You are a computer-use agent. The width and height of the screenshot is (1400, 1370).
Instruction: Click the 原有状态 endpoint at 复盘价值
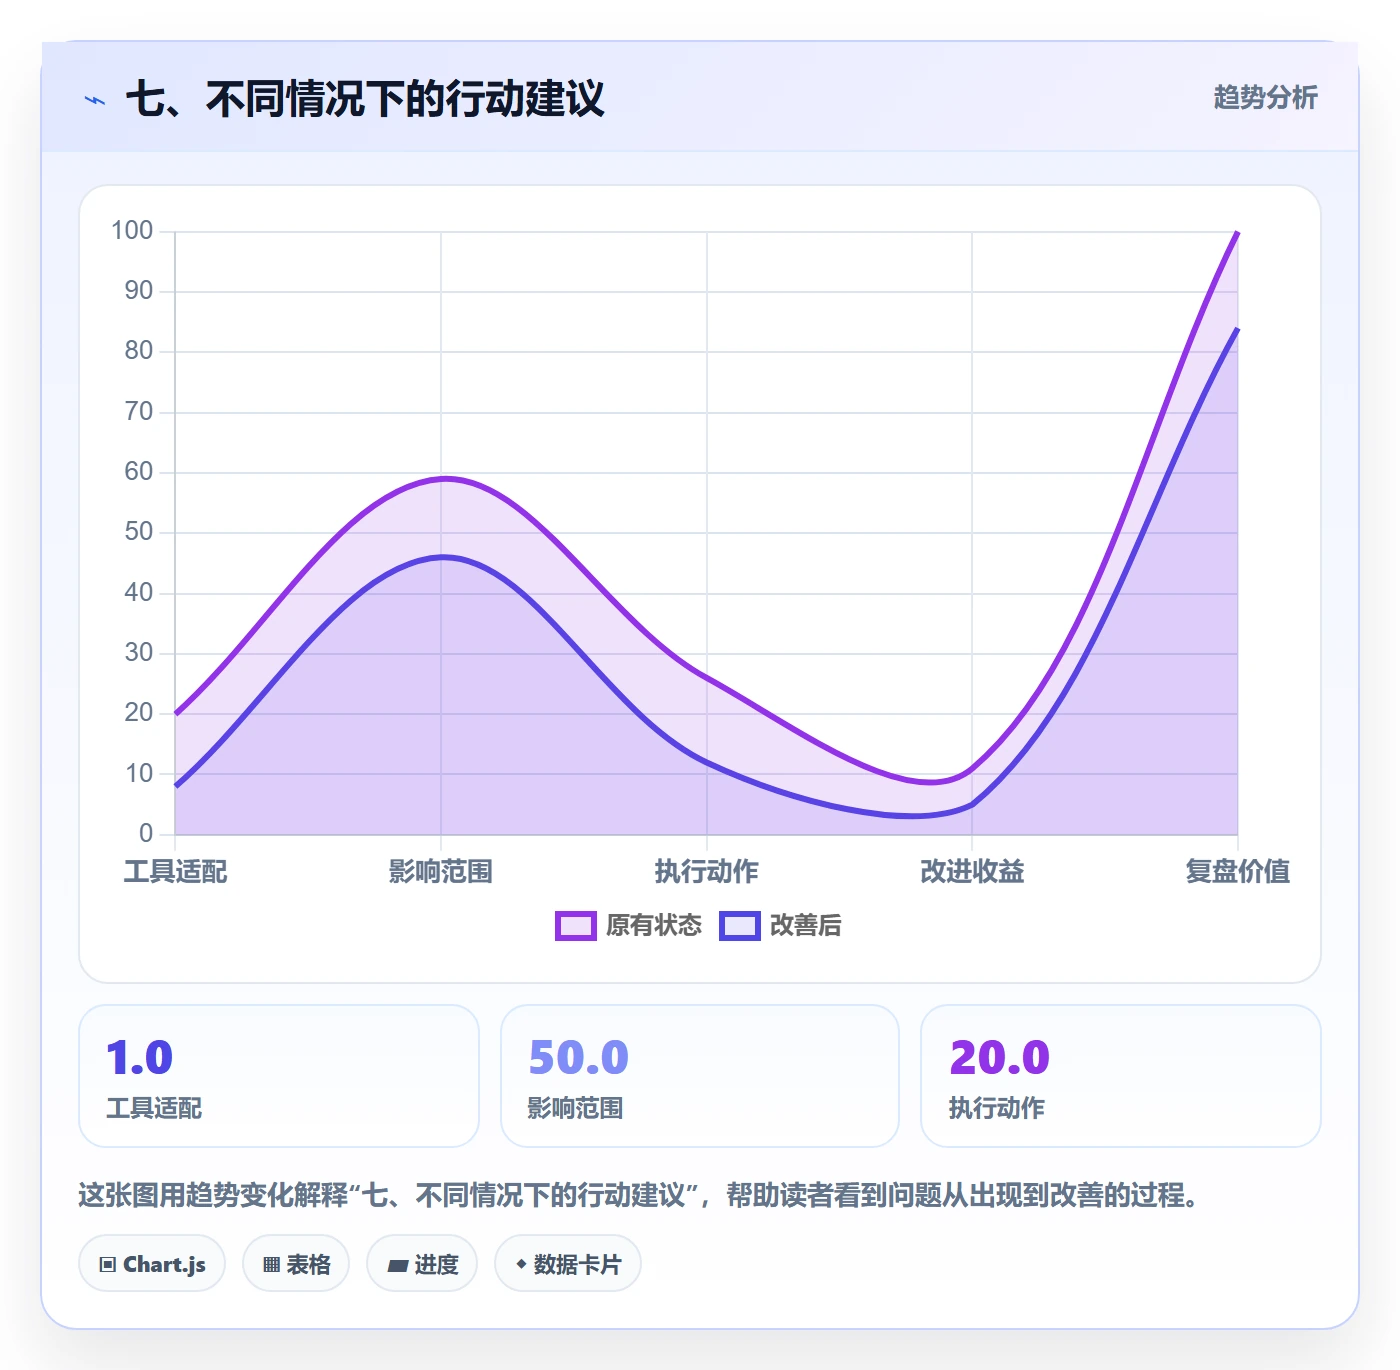[1237, 233]
